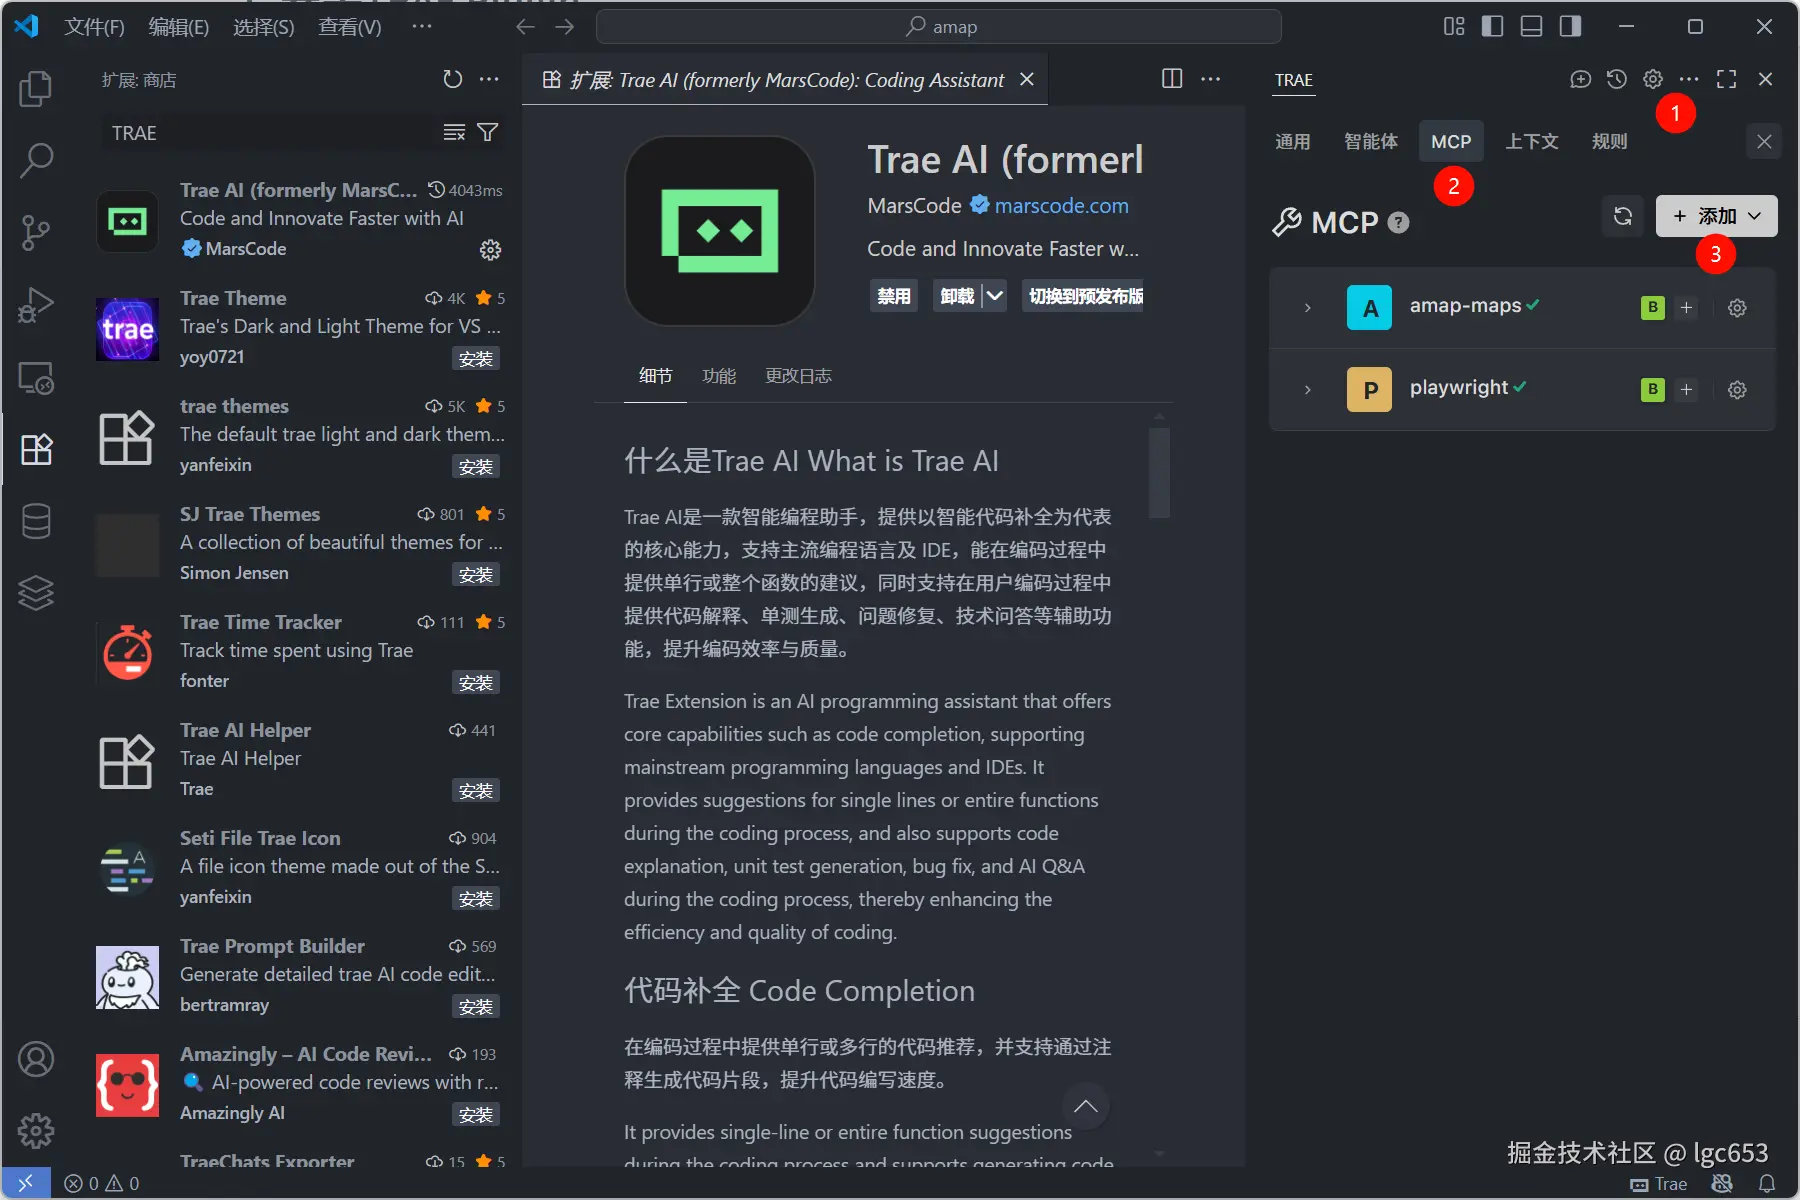Click the 切换到预发布版 button
The height and width of the screenshot is (1200, 1800).
[x=1084, y=296]
